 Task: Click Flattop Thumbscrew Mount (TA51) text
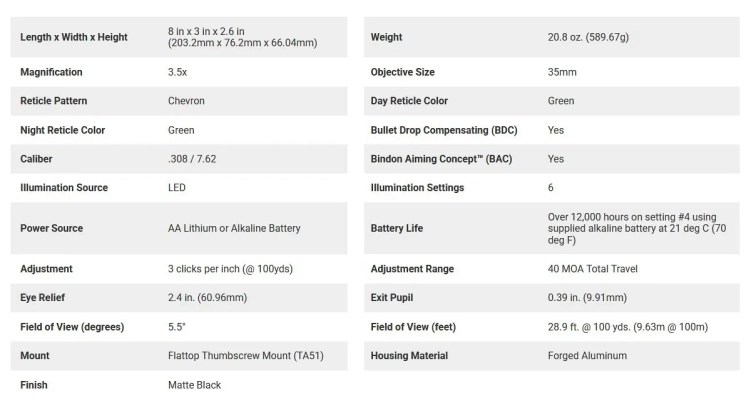click(x=246, y=356)
